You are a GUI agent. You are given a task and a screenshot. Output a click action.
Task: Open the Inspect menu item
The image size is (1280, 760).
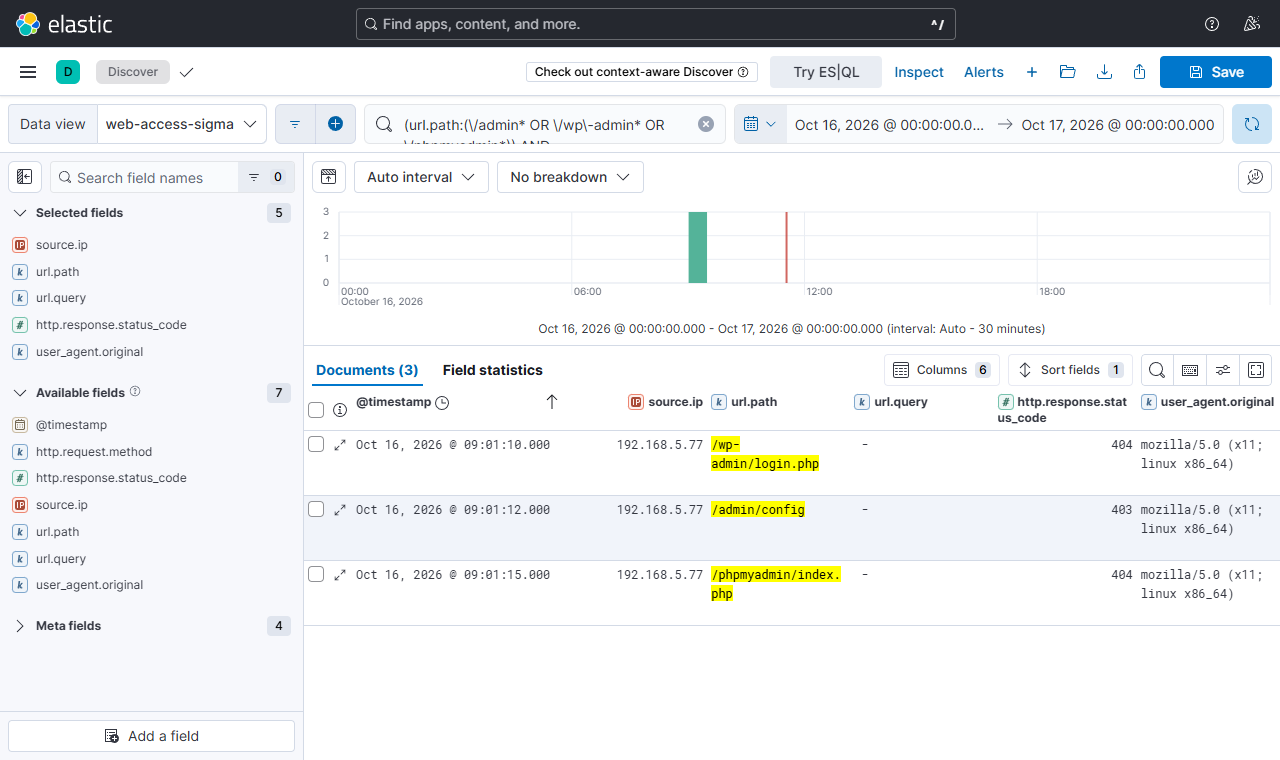[x=919, y=72]
